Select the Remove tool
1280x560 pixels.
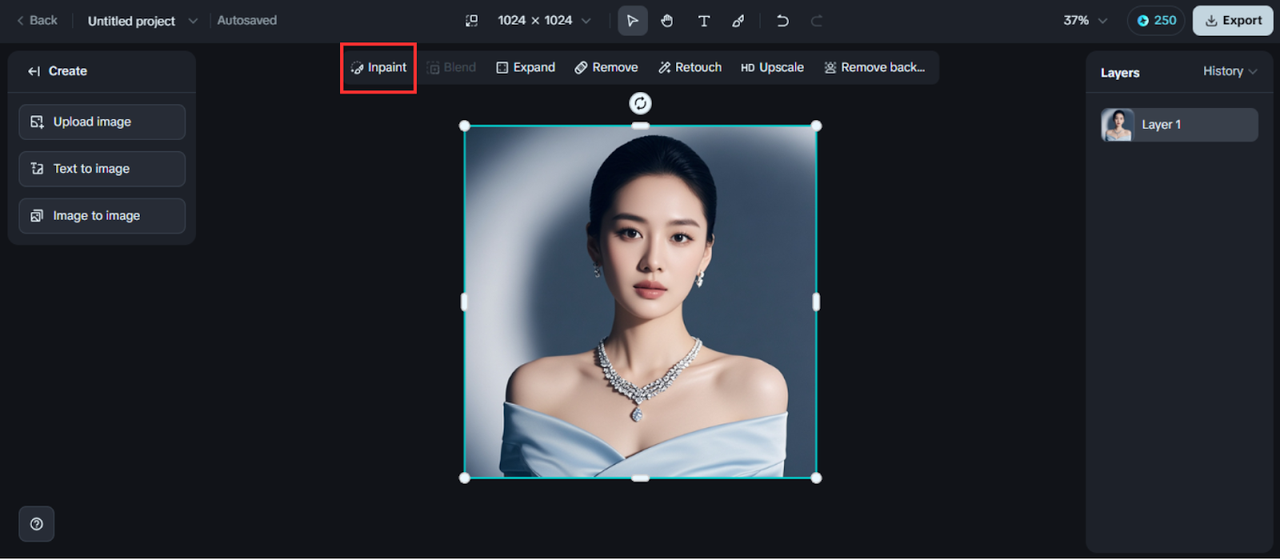pos(606,68)
